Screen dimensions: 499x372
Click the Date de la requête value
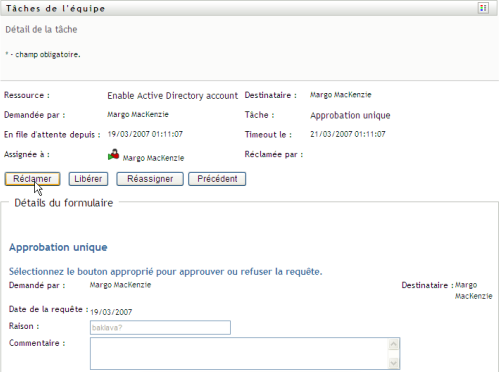point(111,312)
